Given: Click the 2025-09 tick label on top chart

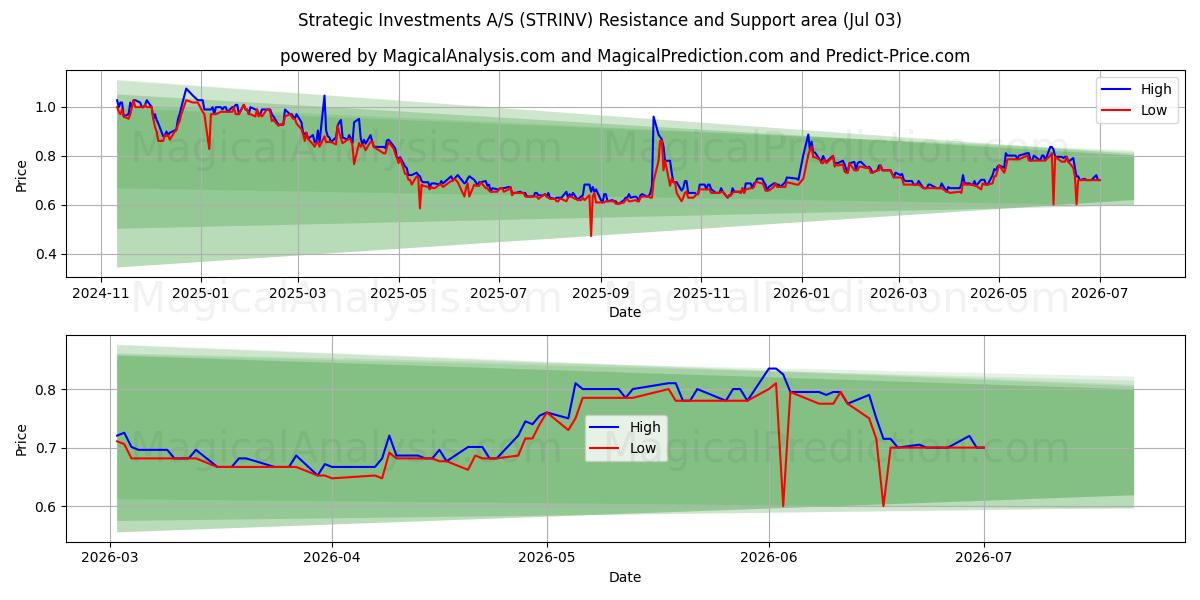Looking at the screenshot, I should pyautogui.click(x=600, y=294).
